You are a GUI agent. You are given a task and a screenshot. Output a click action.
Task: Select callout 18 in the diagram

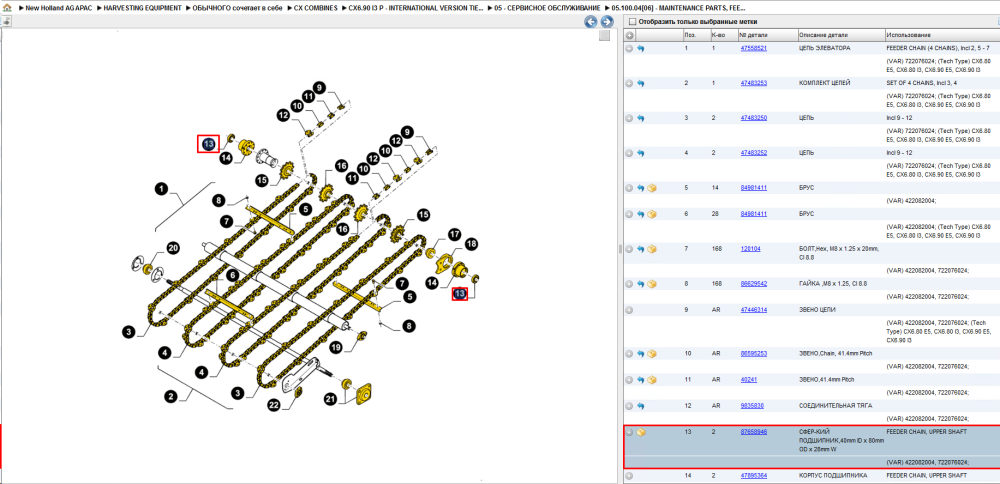pos(471,244)
